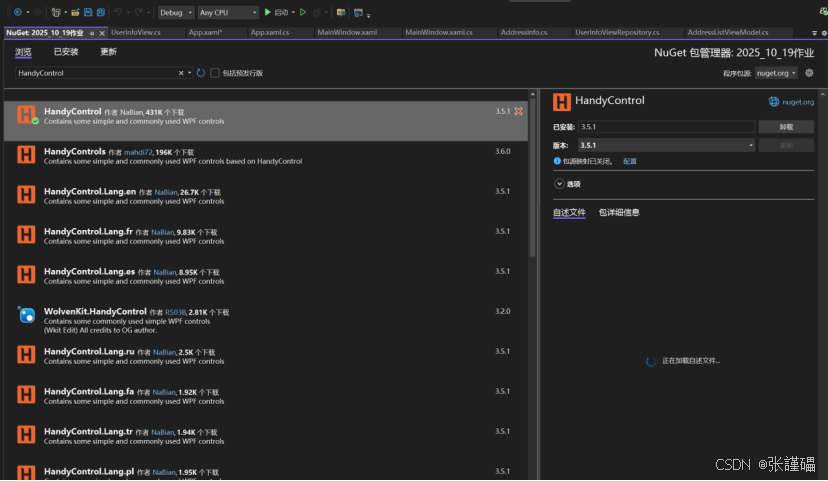This screenshot has width=828, height=481.
Task: Open the nuget.org link in the details pane
Action: 798,102
